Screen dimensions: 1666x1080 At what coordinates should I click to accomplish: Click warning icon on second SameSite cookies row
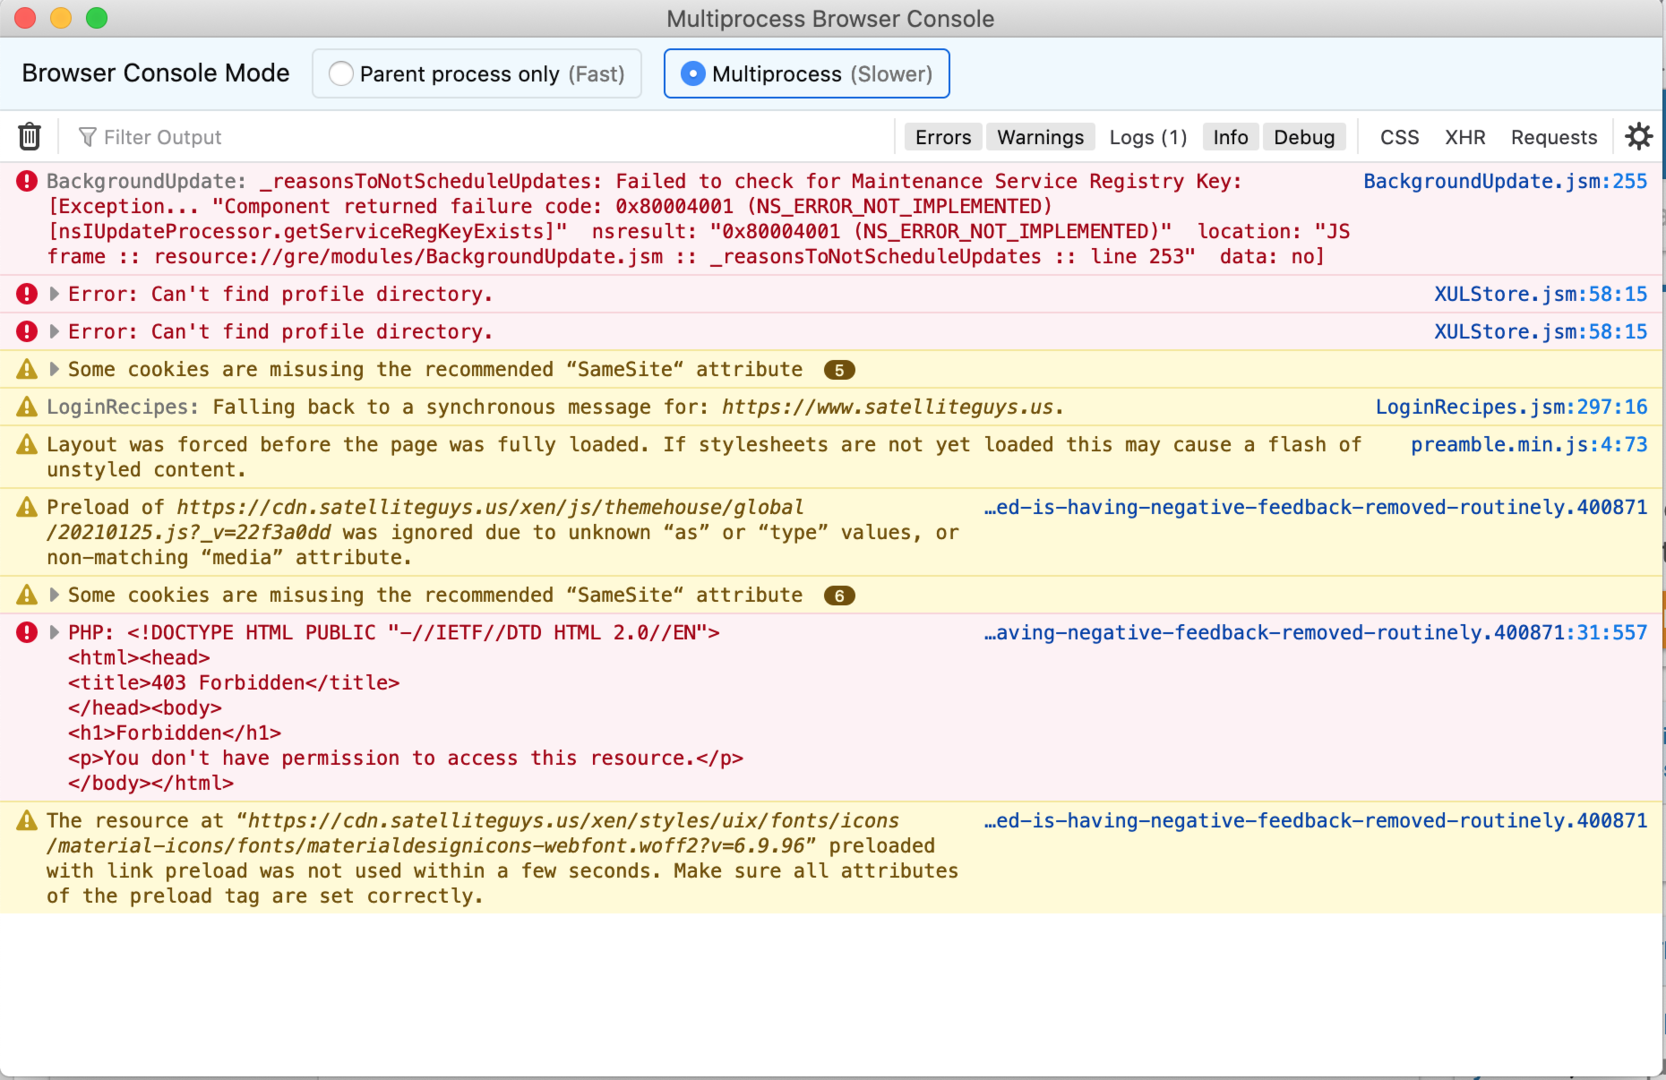click(x=27, y=595)
